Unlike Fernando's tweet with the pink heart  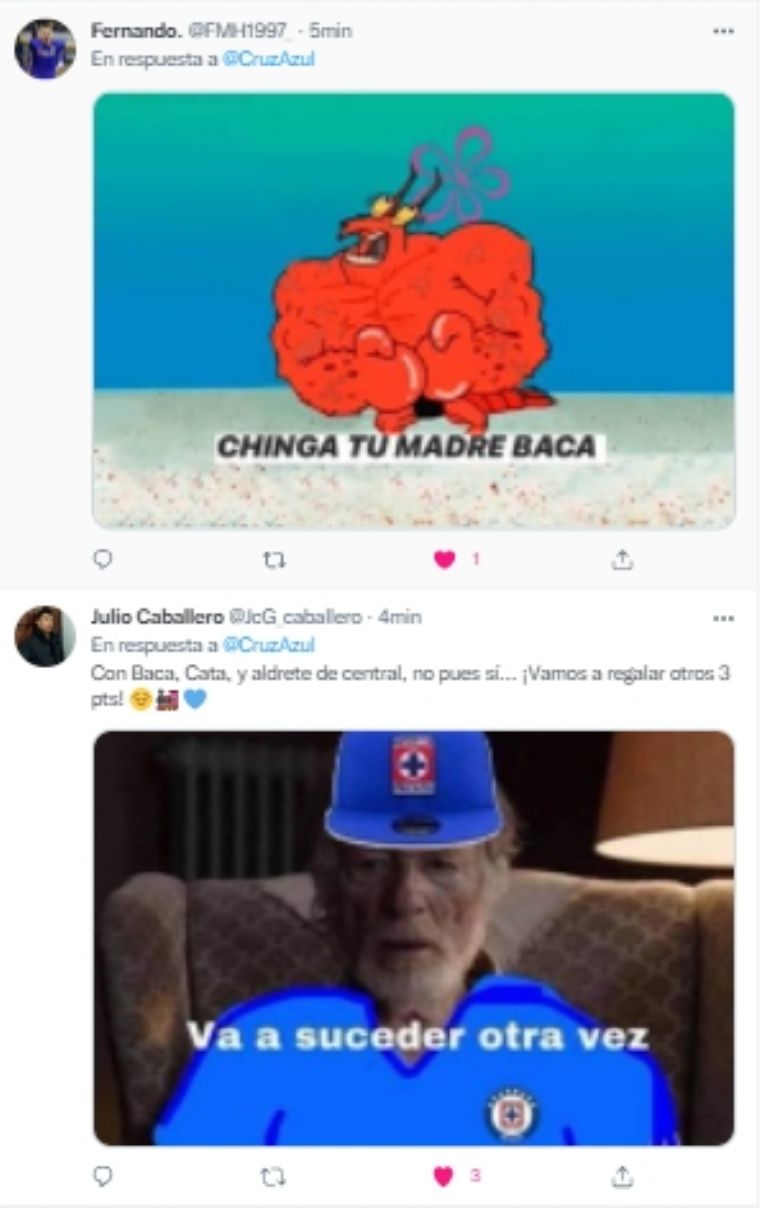[x=444, y=560]
